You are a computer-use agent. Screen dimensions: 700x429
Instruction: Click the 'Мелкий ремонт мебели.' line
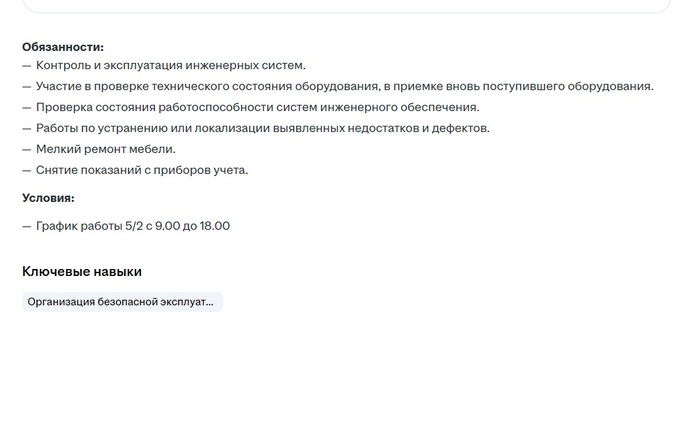[x=106, y=149]
